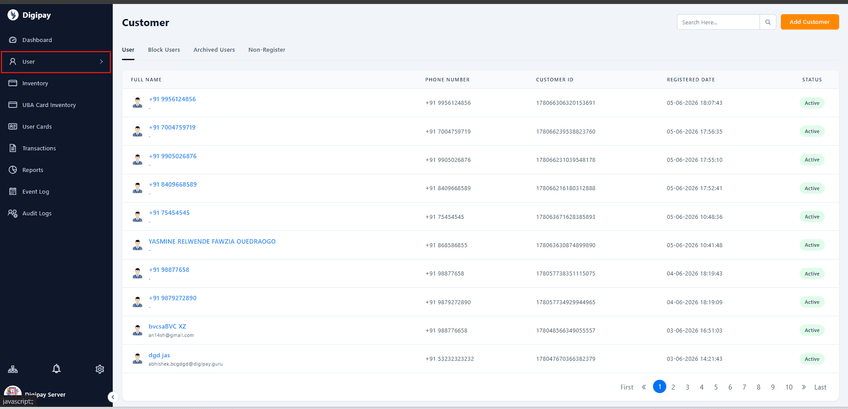Open customer +91 7004759719 profile link

point(172,128)
